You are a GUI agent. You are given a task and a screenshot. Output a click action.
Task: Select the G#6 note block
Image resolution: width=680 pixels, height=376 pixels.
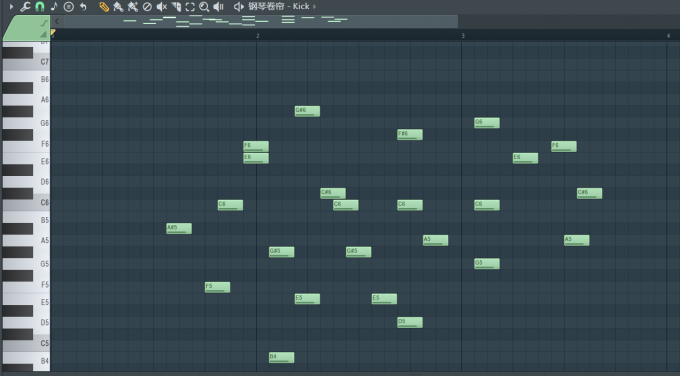point(307,111)
